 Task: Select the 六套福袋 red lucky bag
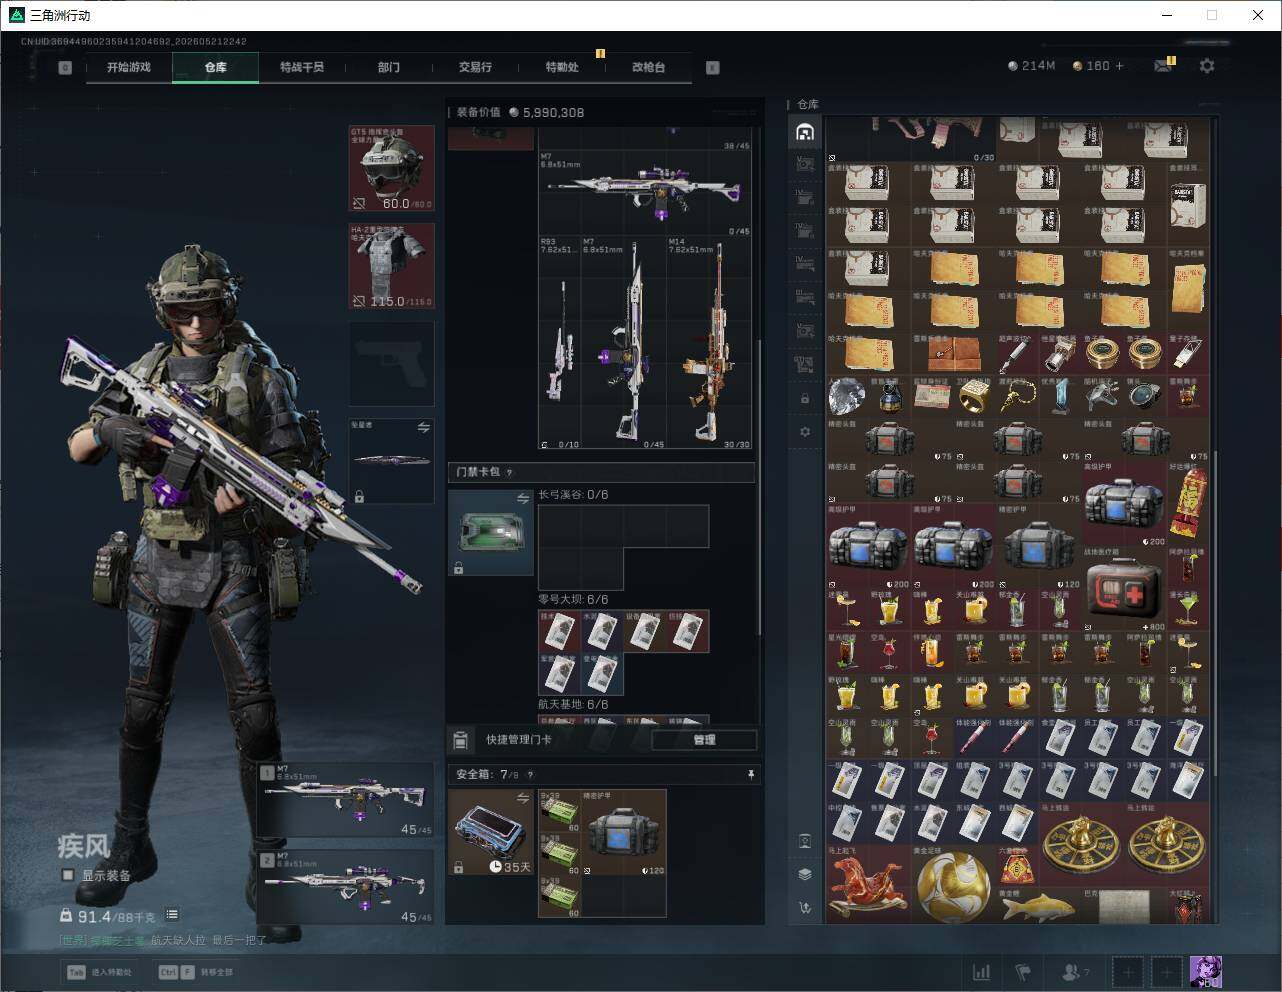click(x=1017, y=866)
